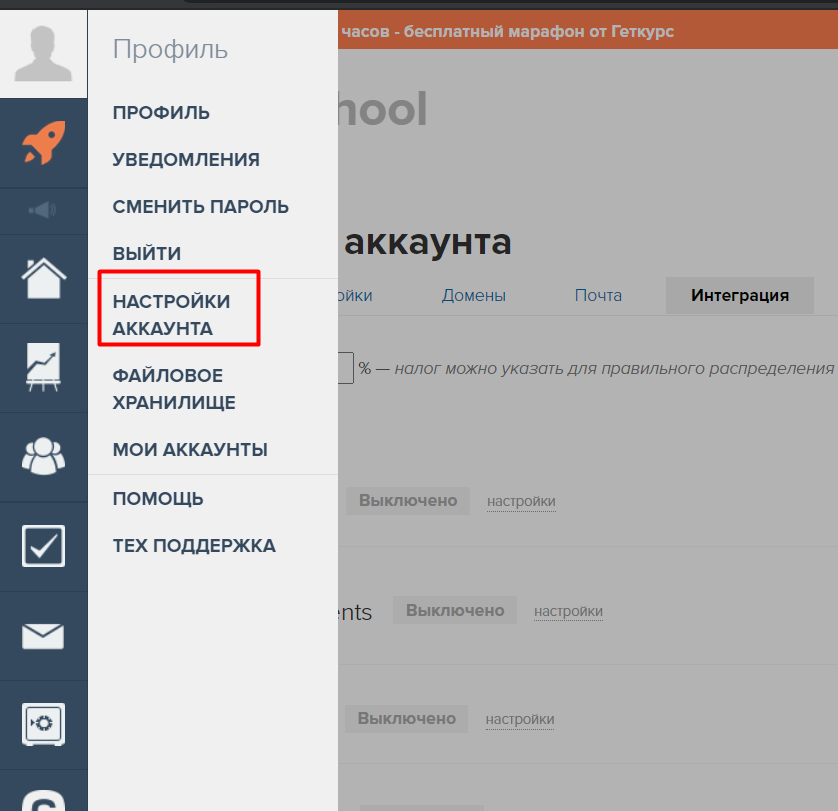Image resolution: width=838 pixels, height=811 pixels.
Task: Open the user avatar profile icon
Action: tap(43, 53)
